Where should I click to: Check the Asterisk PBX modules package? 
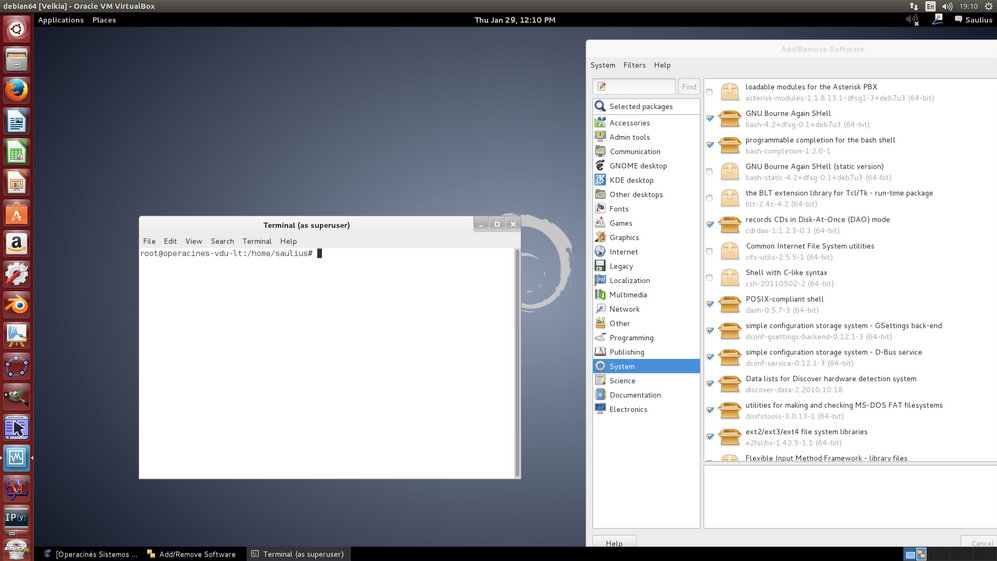click(710, 92)
